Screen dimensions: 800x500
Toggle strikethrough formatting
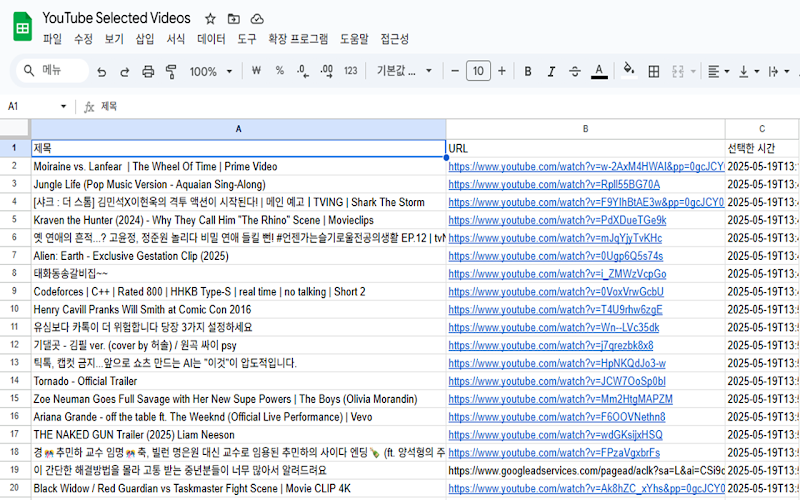coord(575,71)
